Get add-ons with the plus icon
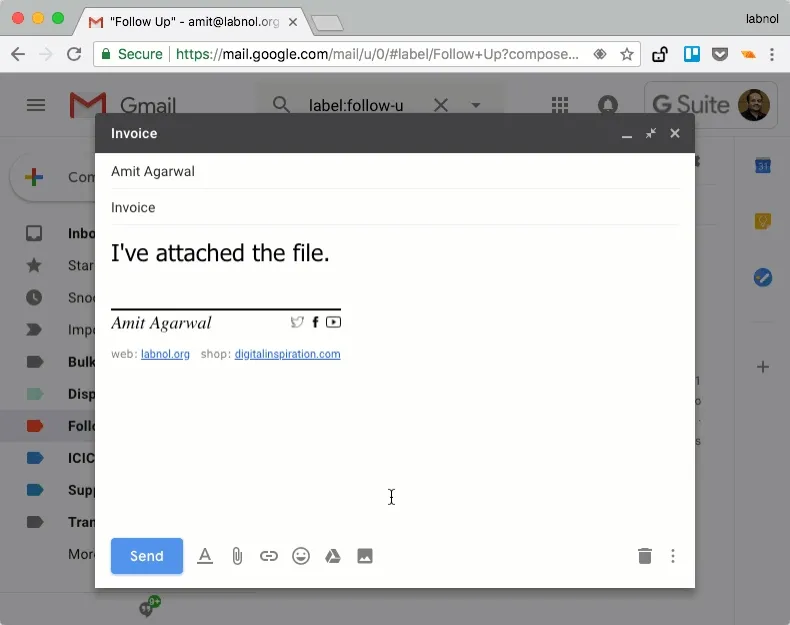The image size is (790, 625). tap(762, 367)
